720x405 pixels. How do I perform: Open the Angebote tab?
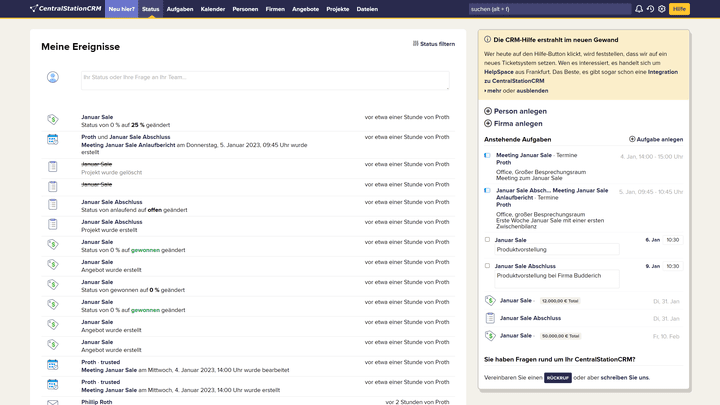(x=307, y=9)
